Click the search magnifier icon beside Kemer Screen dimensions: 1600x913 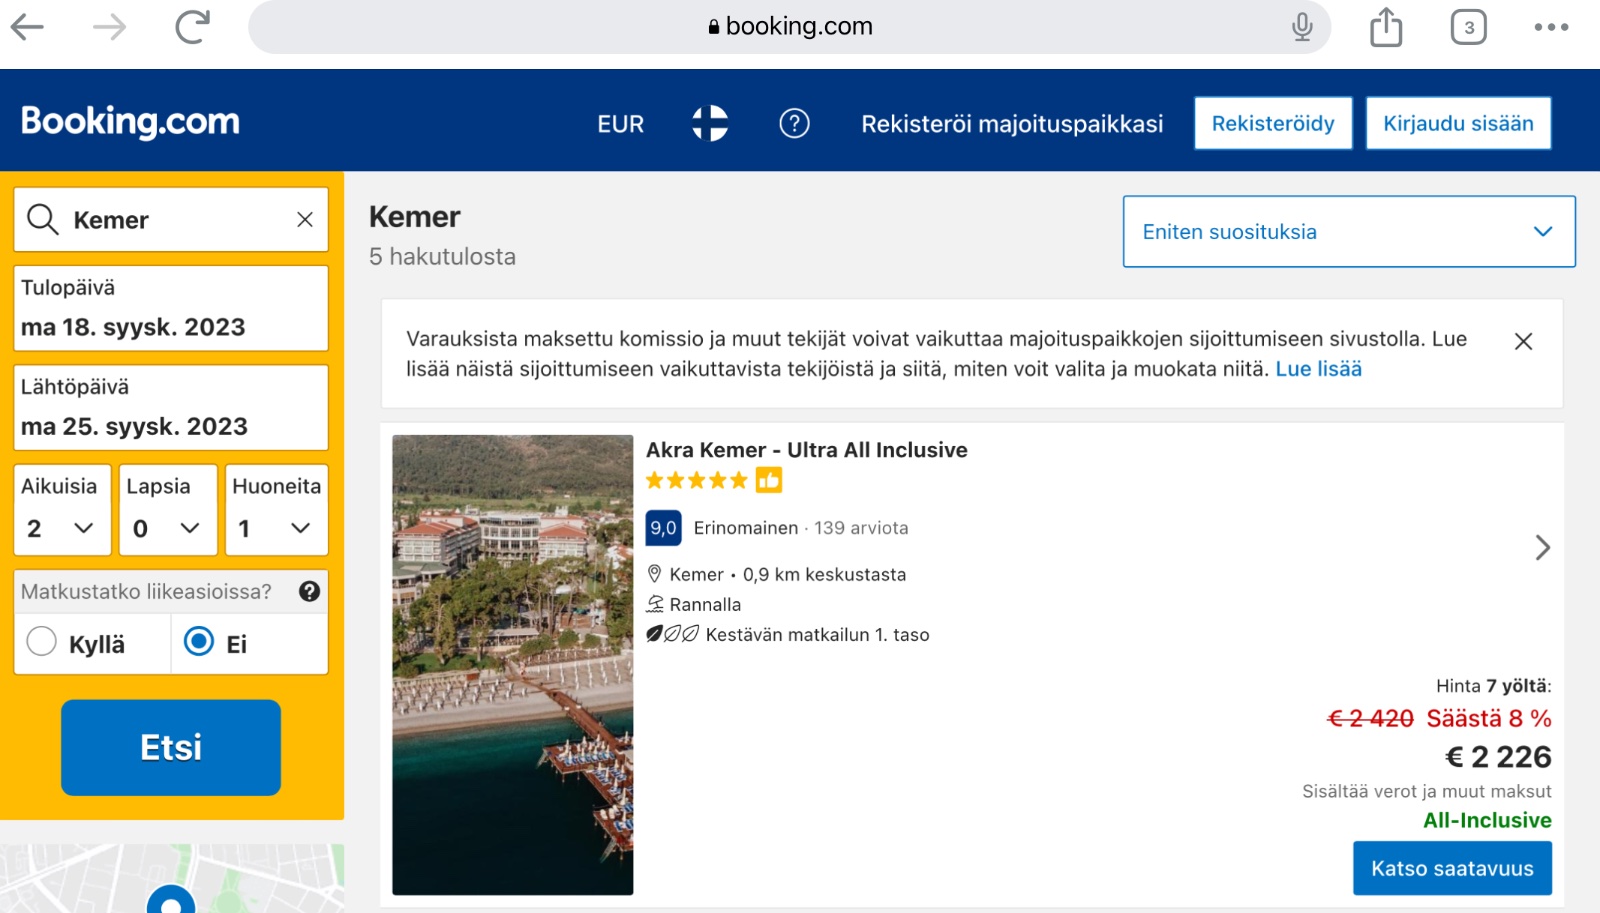(x=42, y=219)
